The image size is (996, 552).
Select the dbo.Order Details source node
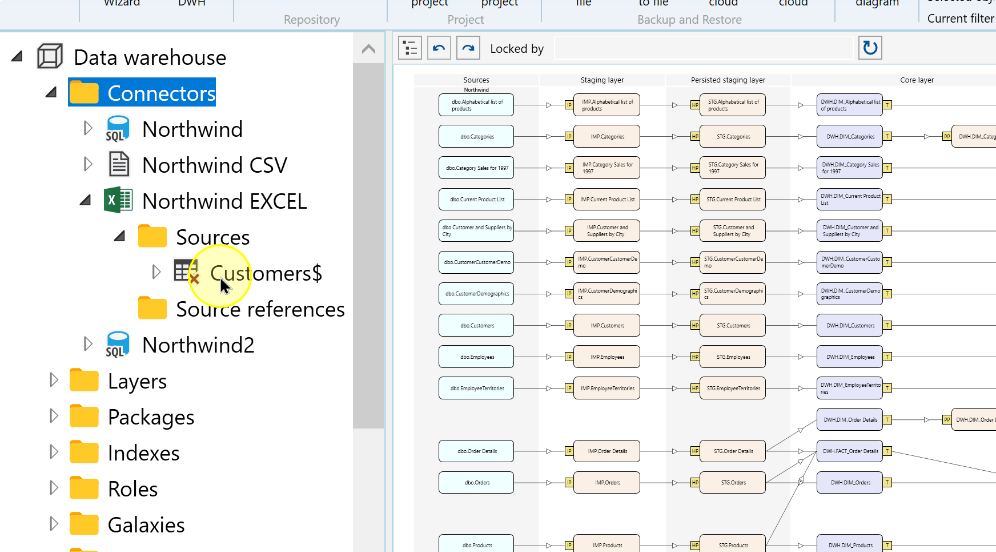click(x=476, y=451)
